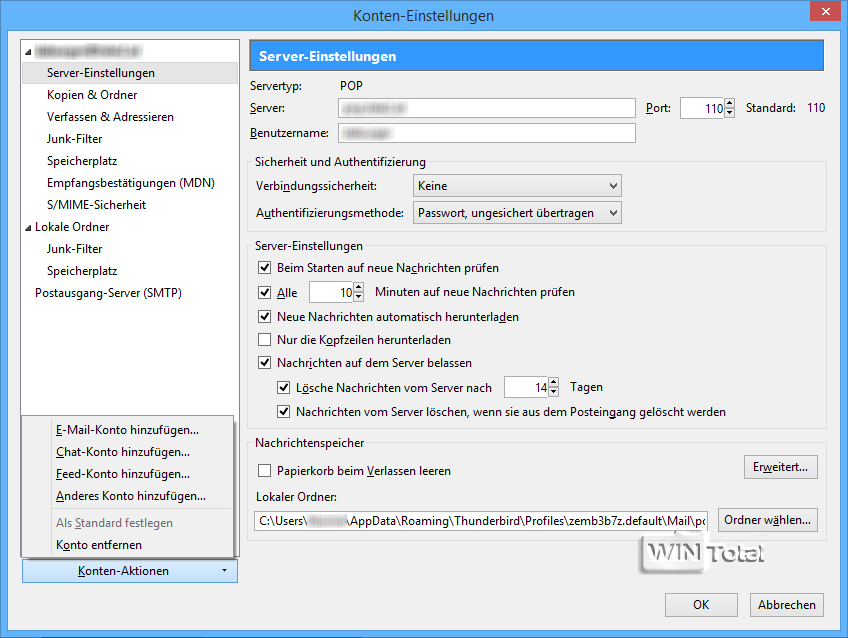Toggle Lösche Nachrichten vom Server nach

(283, 388)
